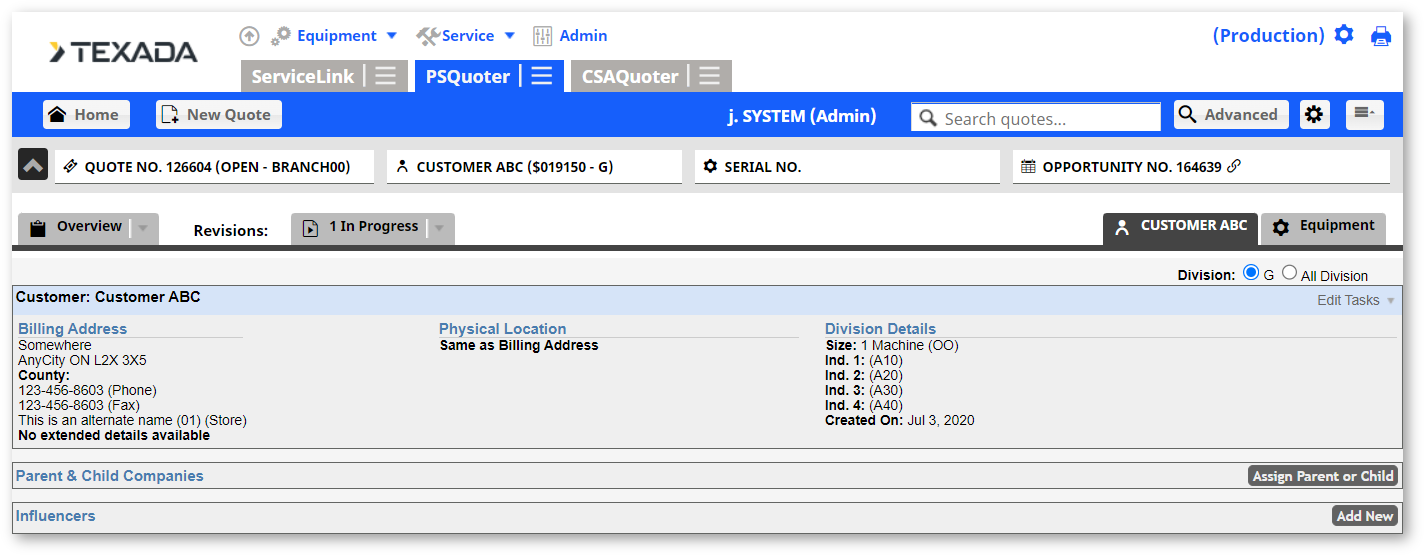1424x555 pixels.
Task: Click the Billing Address heading
Action: click(x=73, y=329)
